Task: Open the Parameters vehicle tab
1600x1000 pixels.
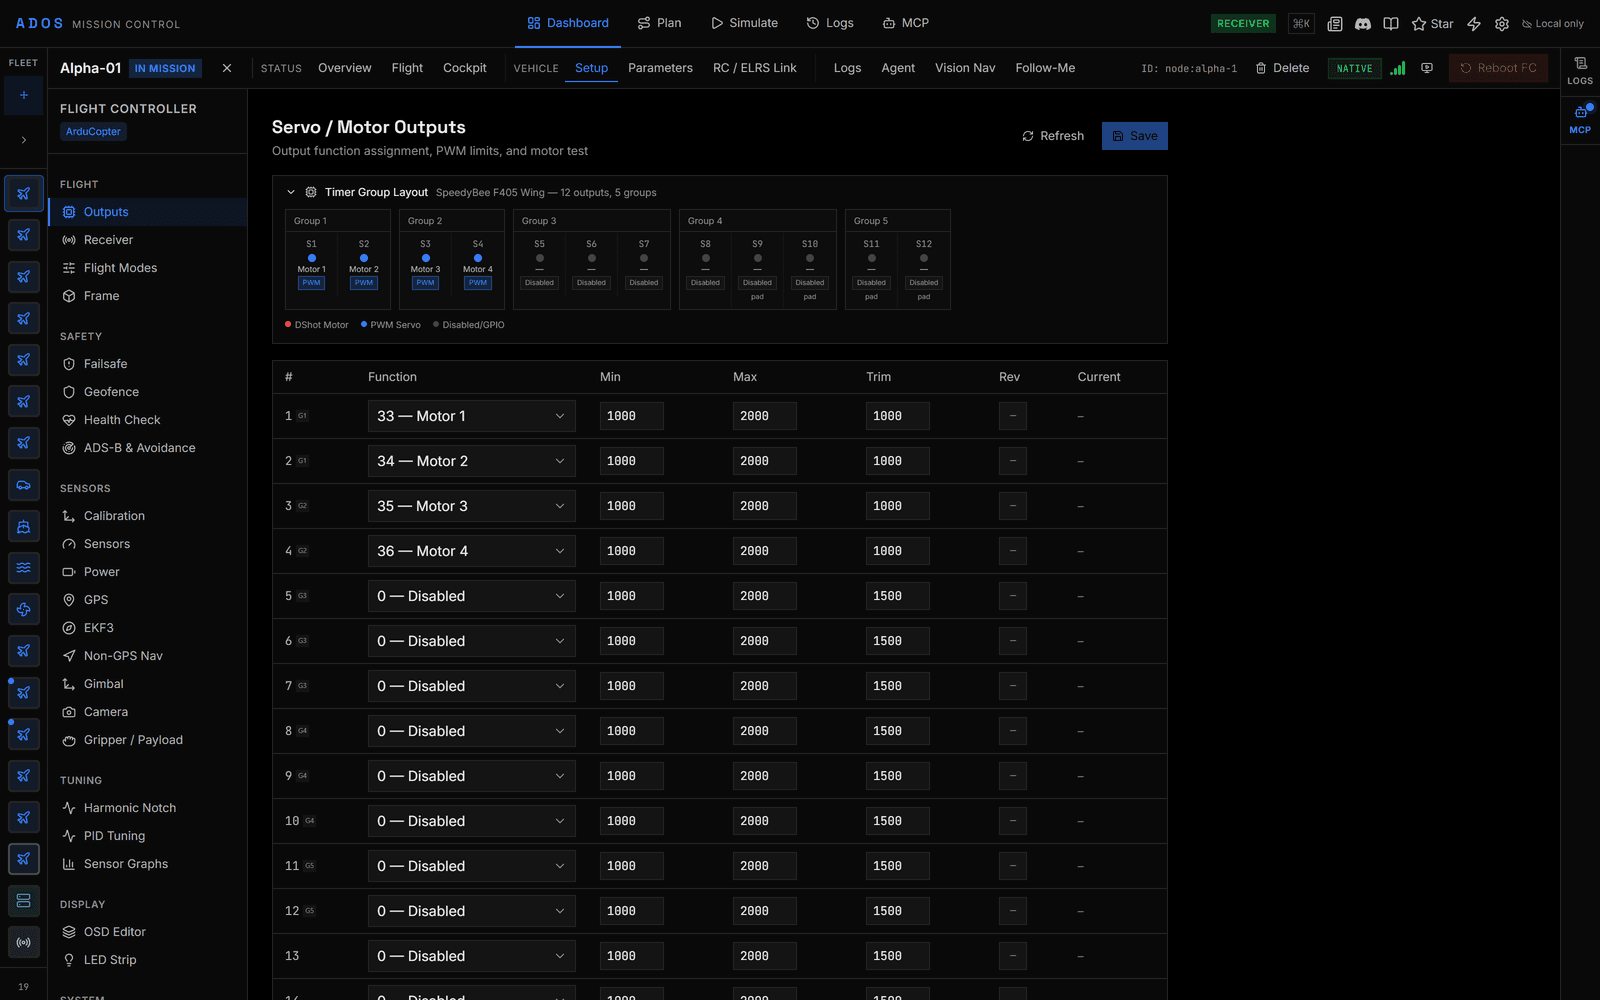Action: (x=660, y=68)
